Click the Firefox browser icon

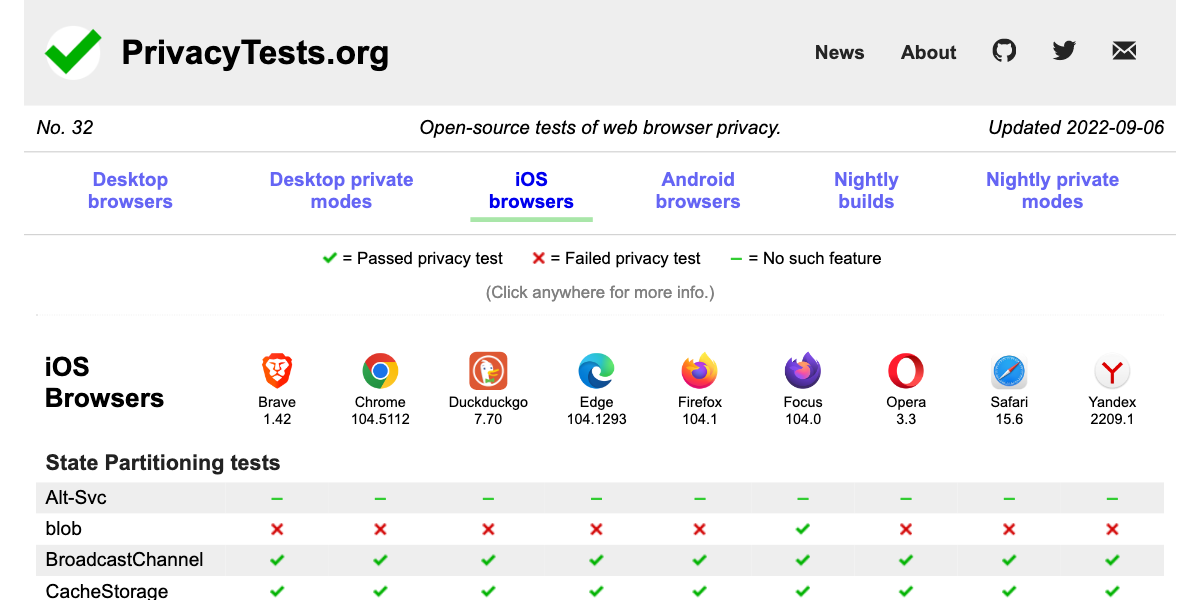point(699,369)
